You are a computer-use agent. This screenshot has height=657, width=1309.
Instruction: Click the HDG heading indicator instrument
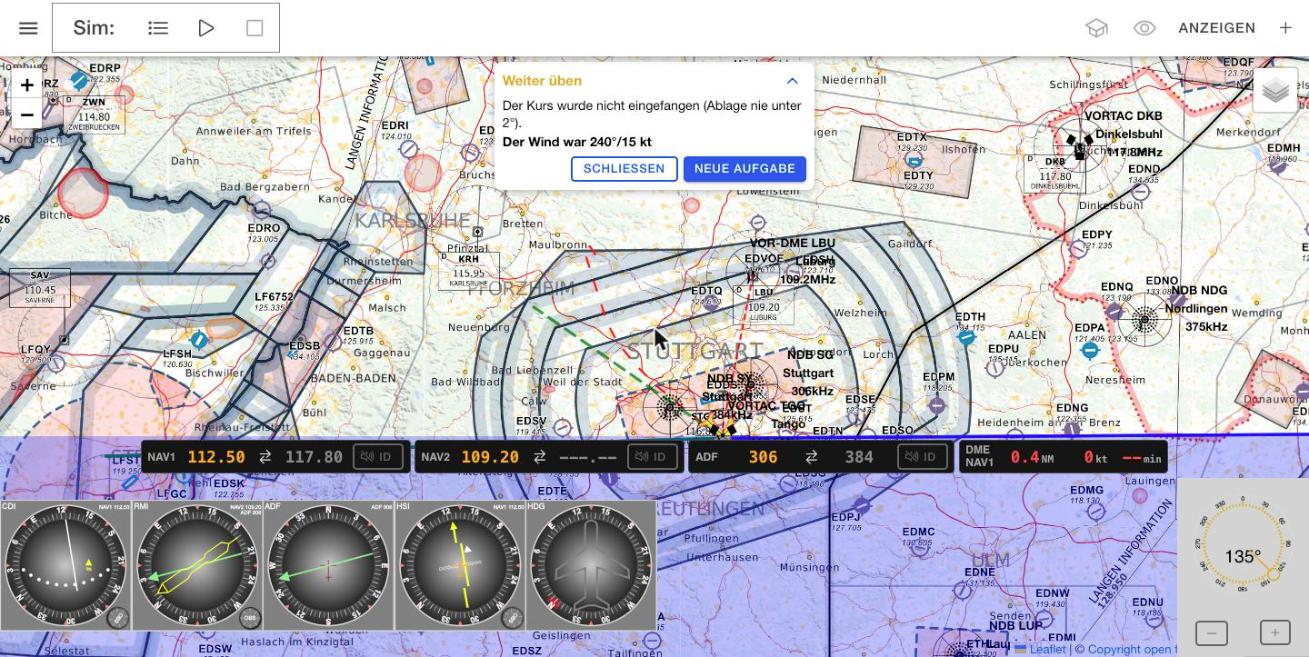pyautogui.click(x=592, y=566)
